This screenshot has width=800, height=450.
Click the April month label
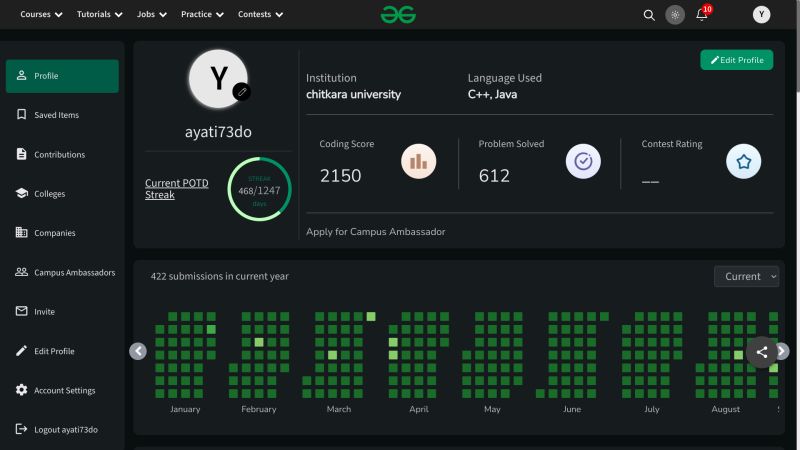pos(419,409)
